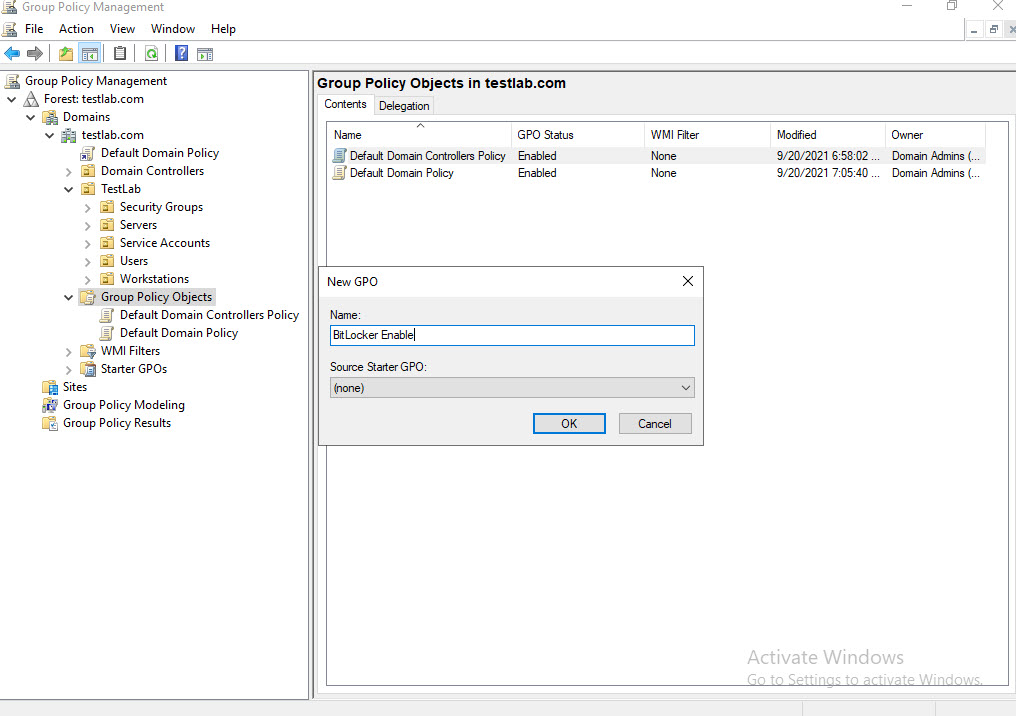This screenshot has height=716, width=1016.
Task: Toggle the Show/Hide Console Tree icon
Action: 89,54
